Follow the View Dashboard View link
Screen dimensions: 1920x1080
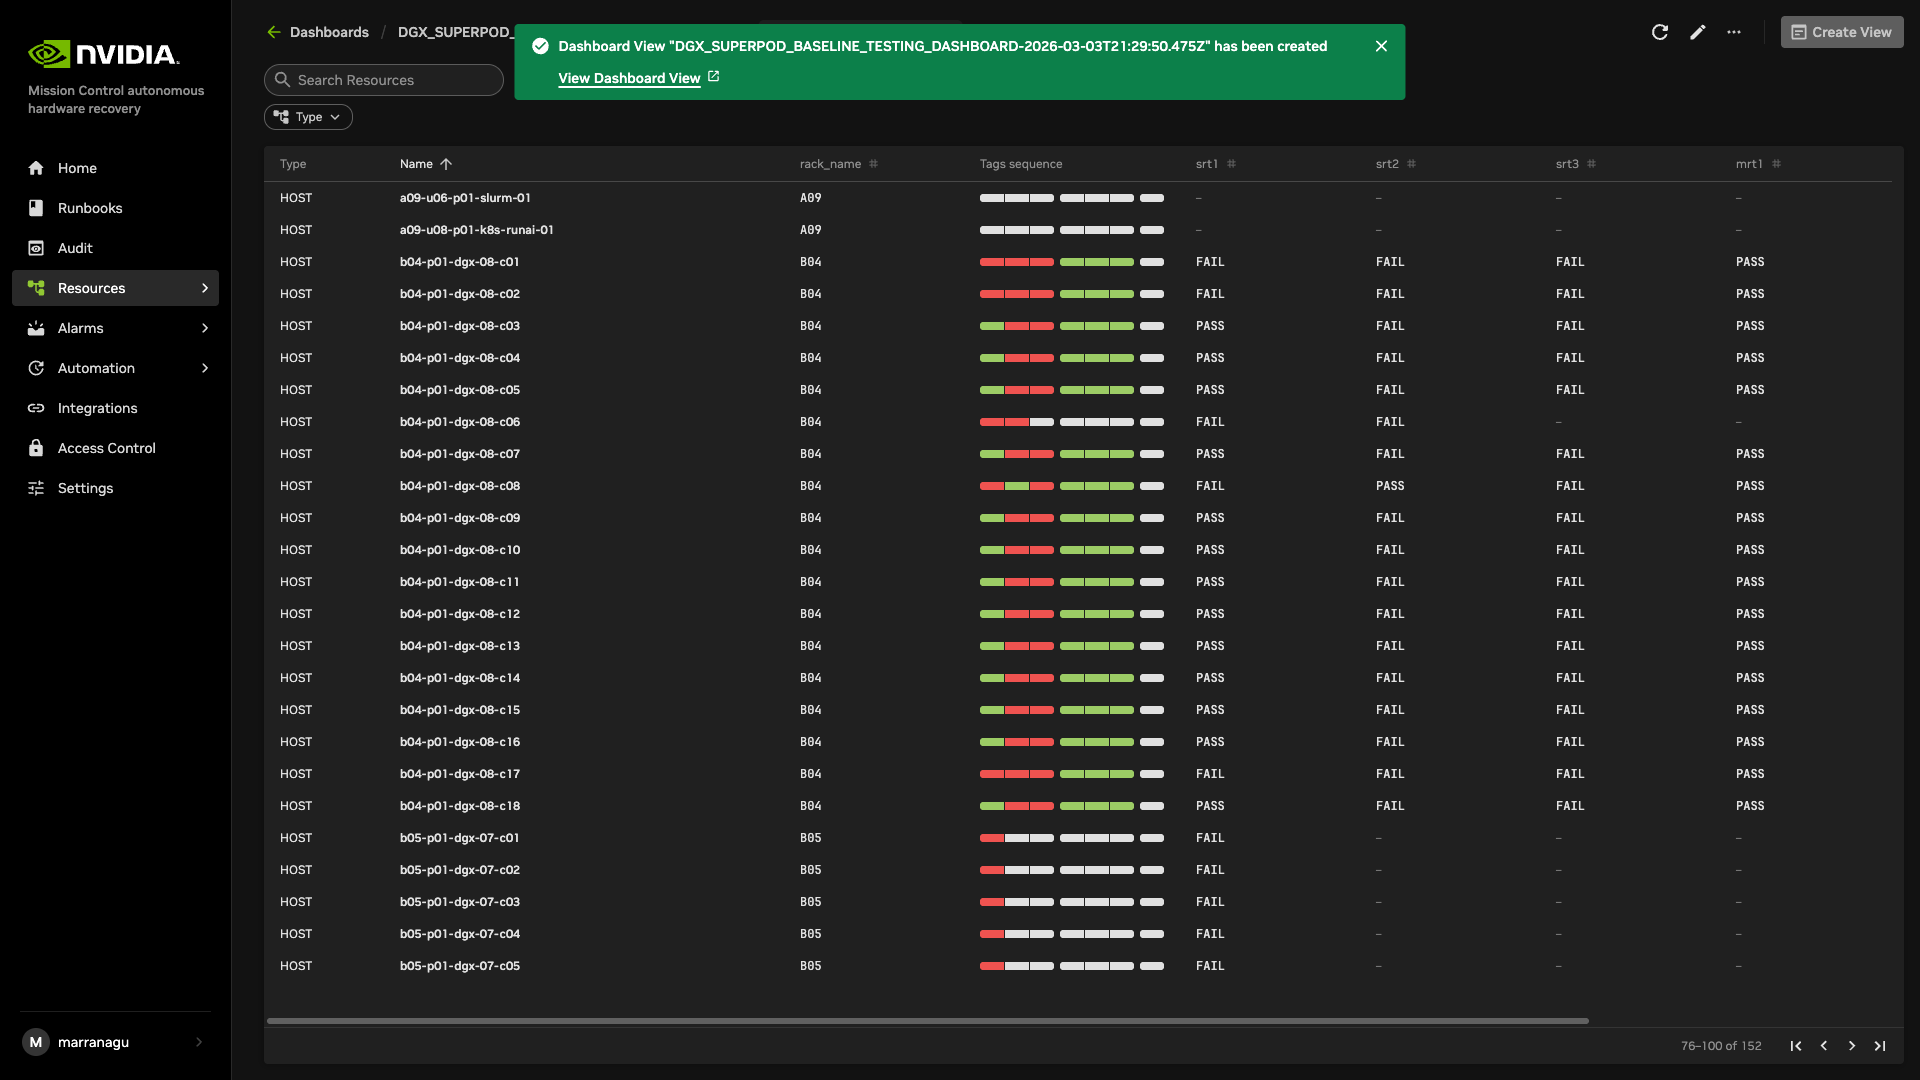tap(629, 78)
